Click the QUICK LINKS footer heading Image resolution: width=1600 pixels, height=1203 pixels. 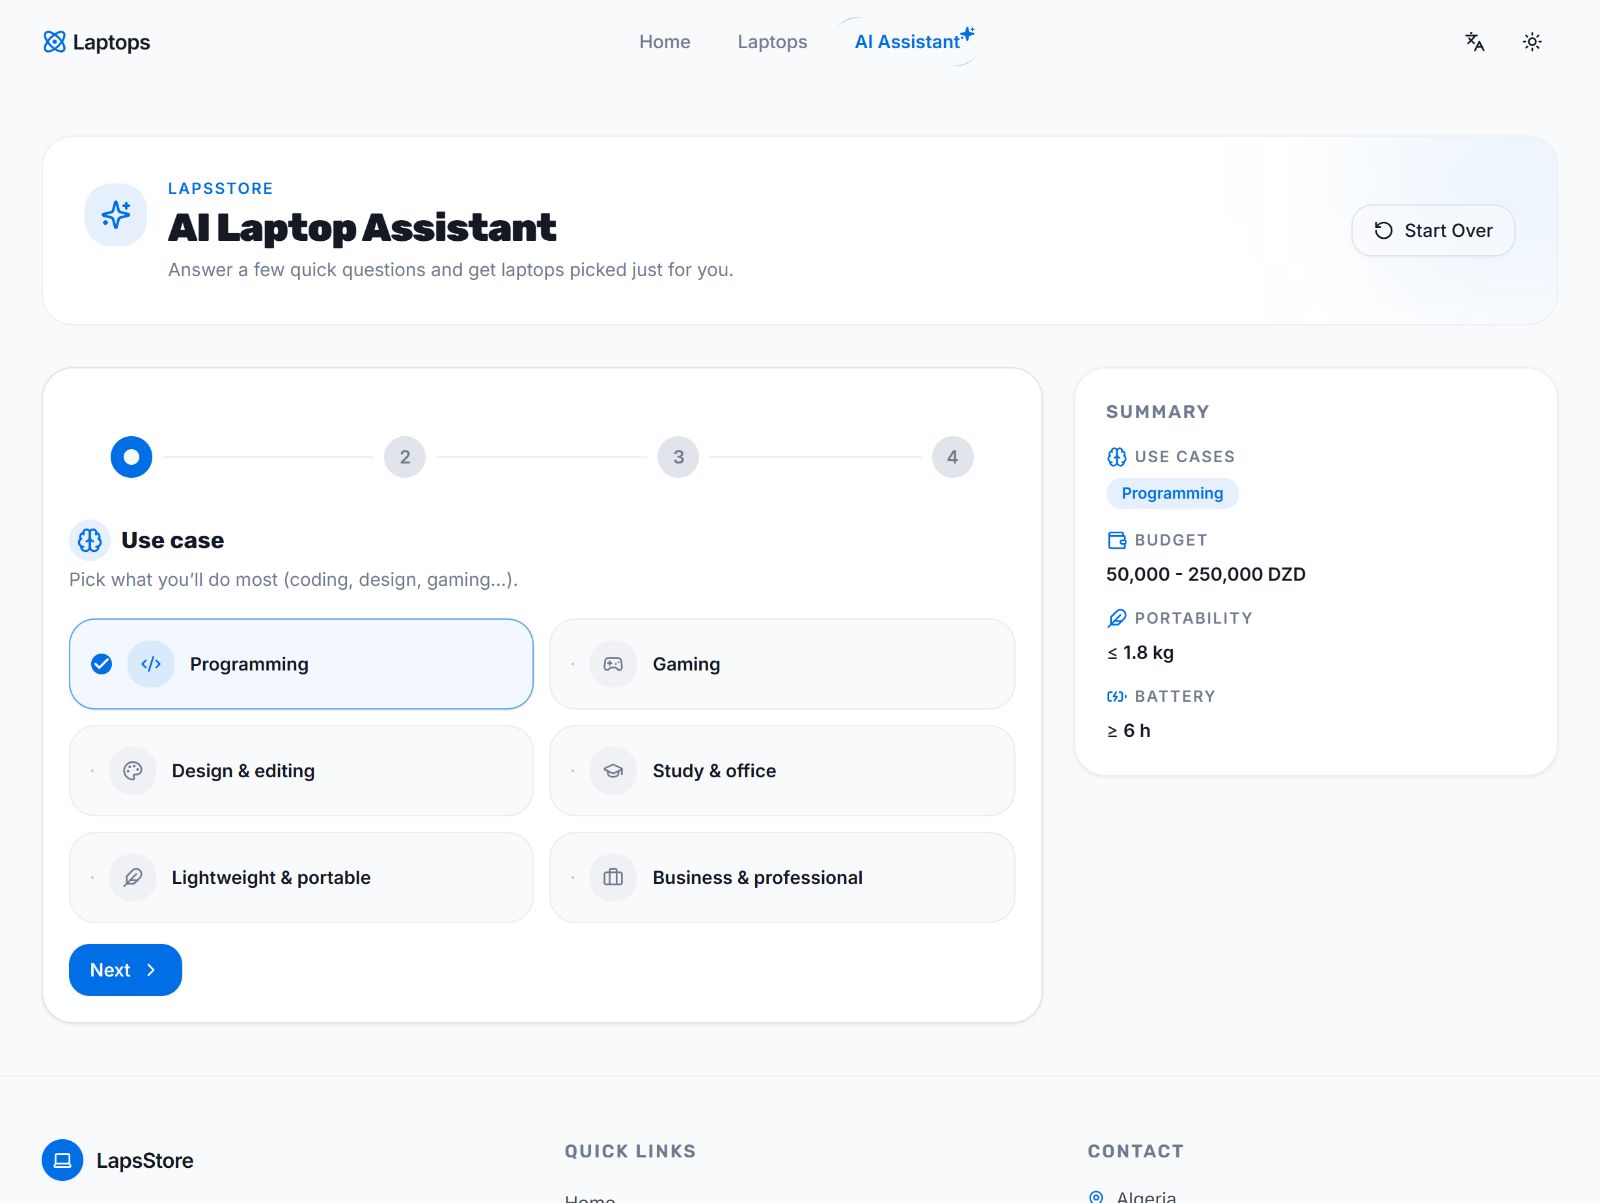click(x=630, y=1151)
